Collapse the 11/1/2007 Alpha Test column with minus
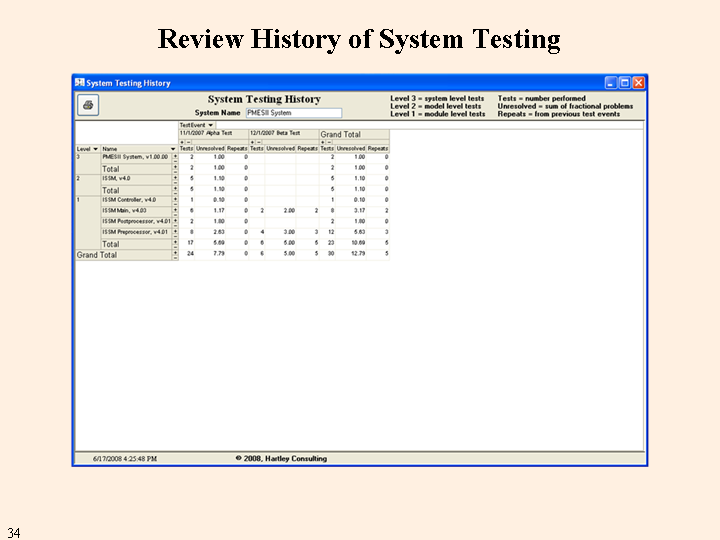This screenshot has height=540, width=720. pyautogui.click(x=188, y=142)
